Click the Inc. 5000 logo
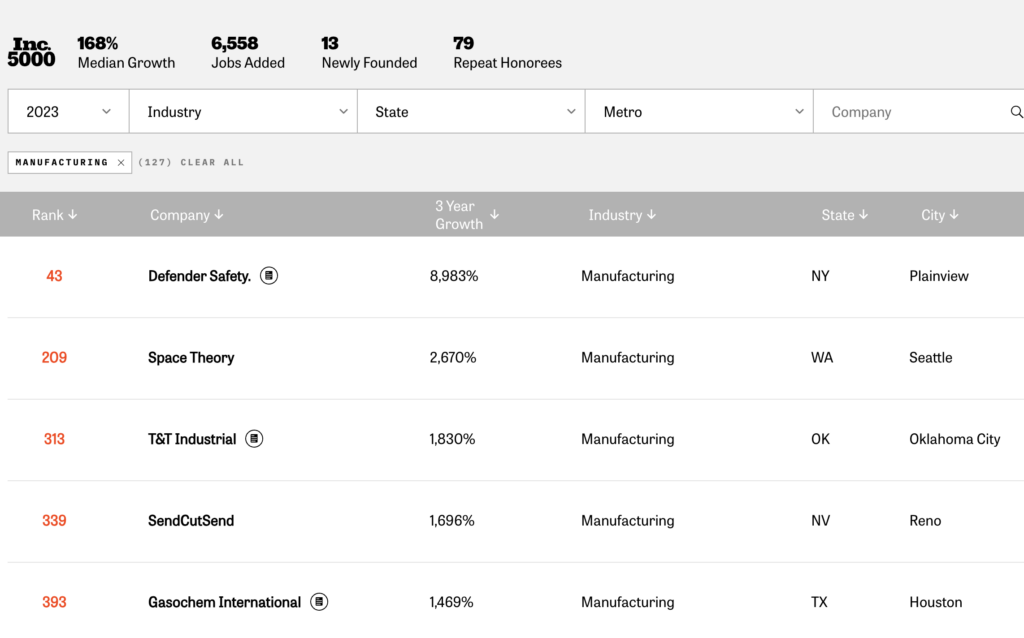Viewport: 1024px width, 638px height. (x=31, y=52)
